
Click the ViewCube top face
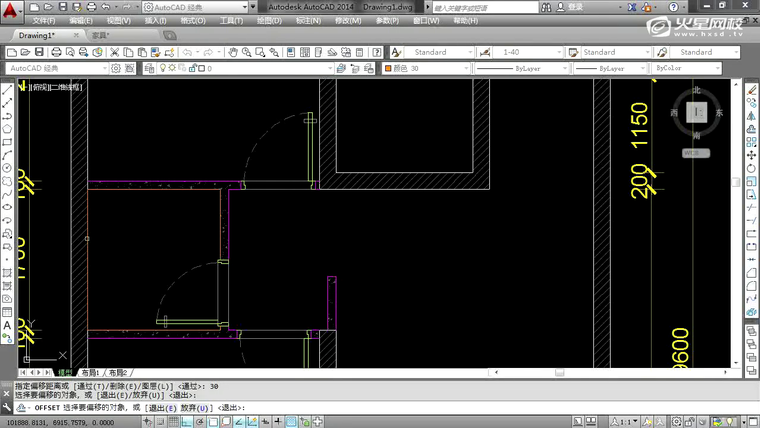point(699,113)
